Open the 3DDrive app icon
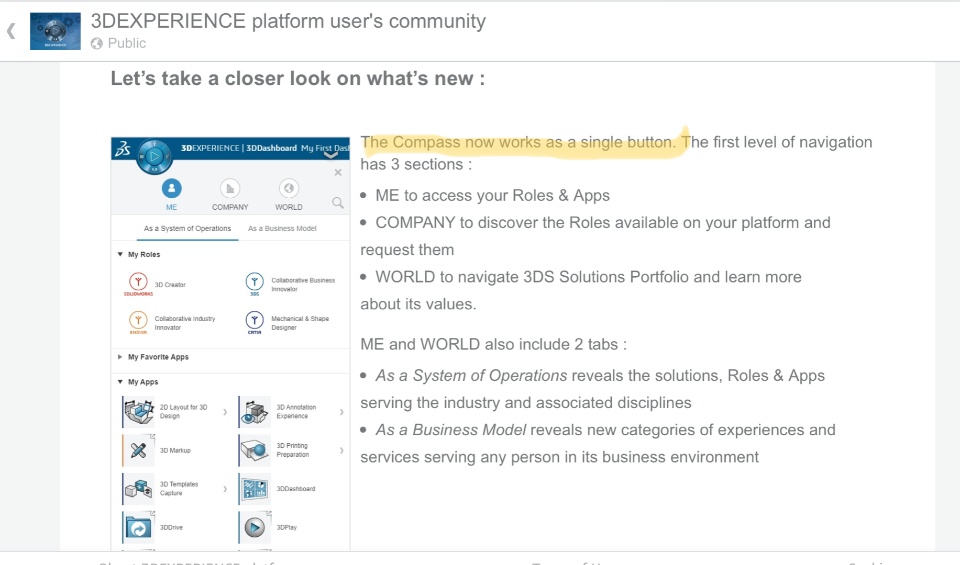Viewport: 960px width, 565px height. coord(139,527)
